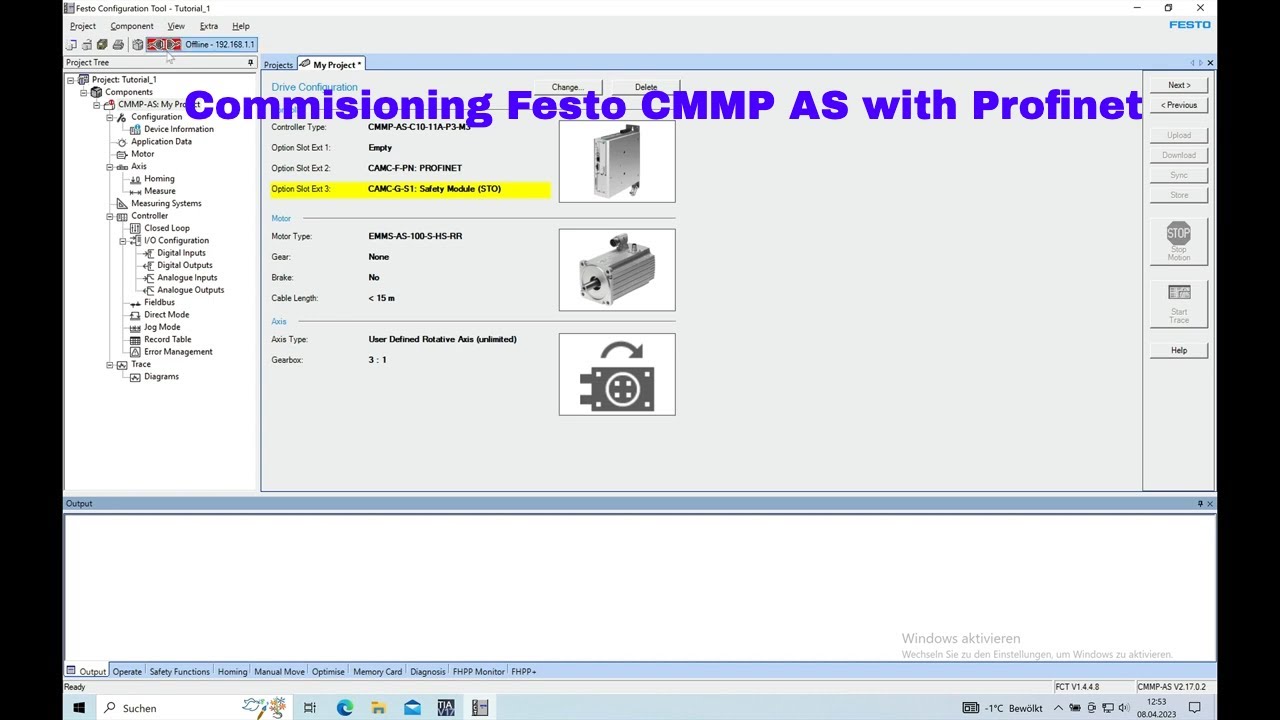Select the Motor node in tree
The image size is (1280, 720).
click(143, 154)
